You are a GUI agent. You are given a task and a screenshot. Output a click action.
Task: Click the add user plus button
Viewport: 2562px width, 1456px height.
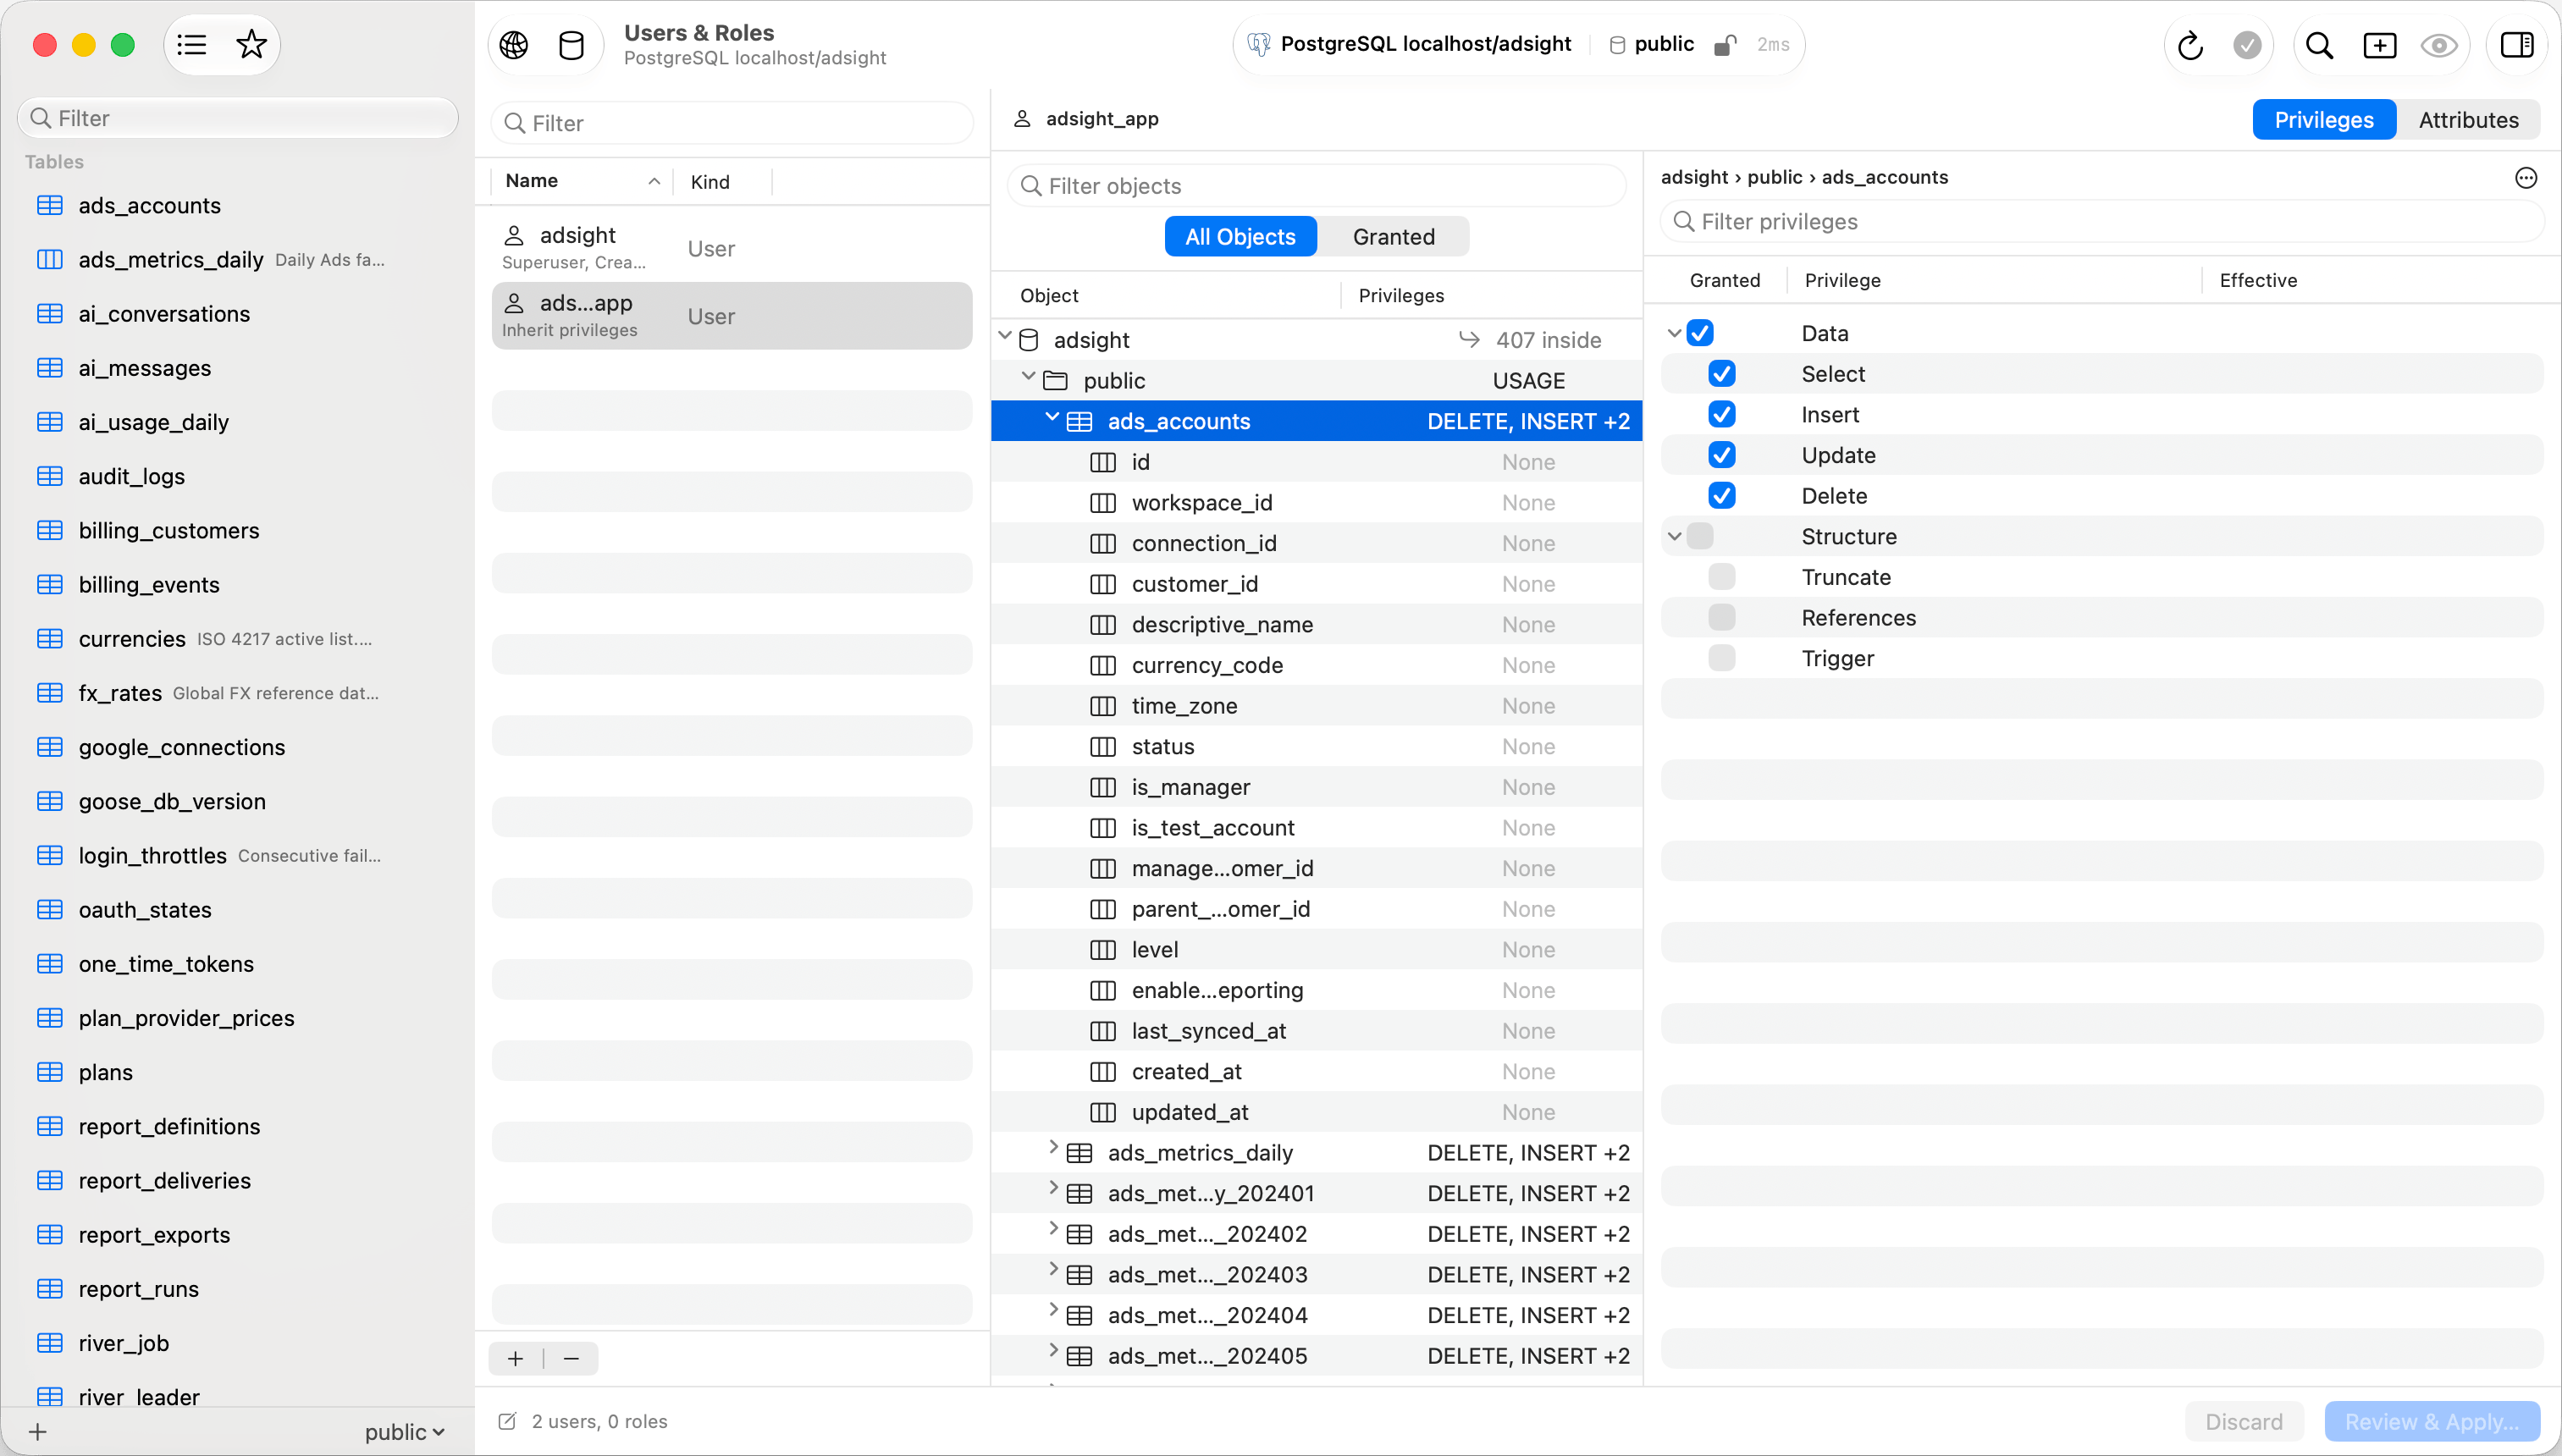point(515,1358)
